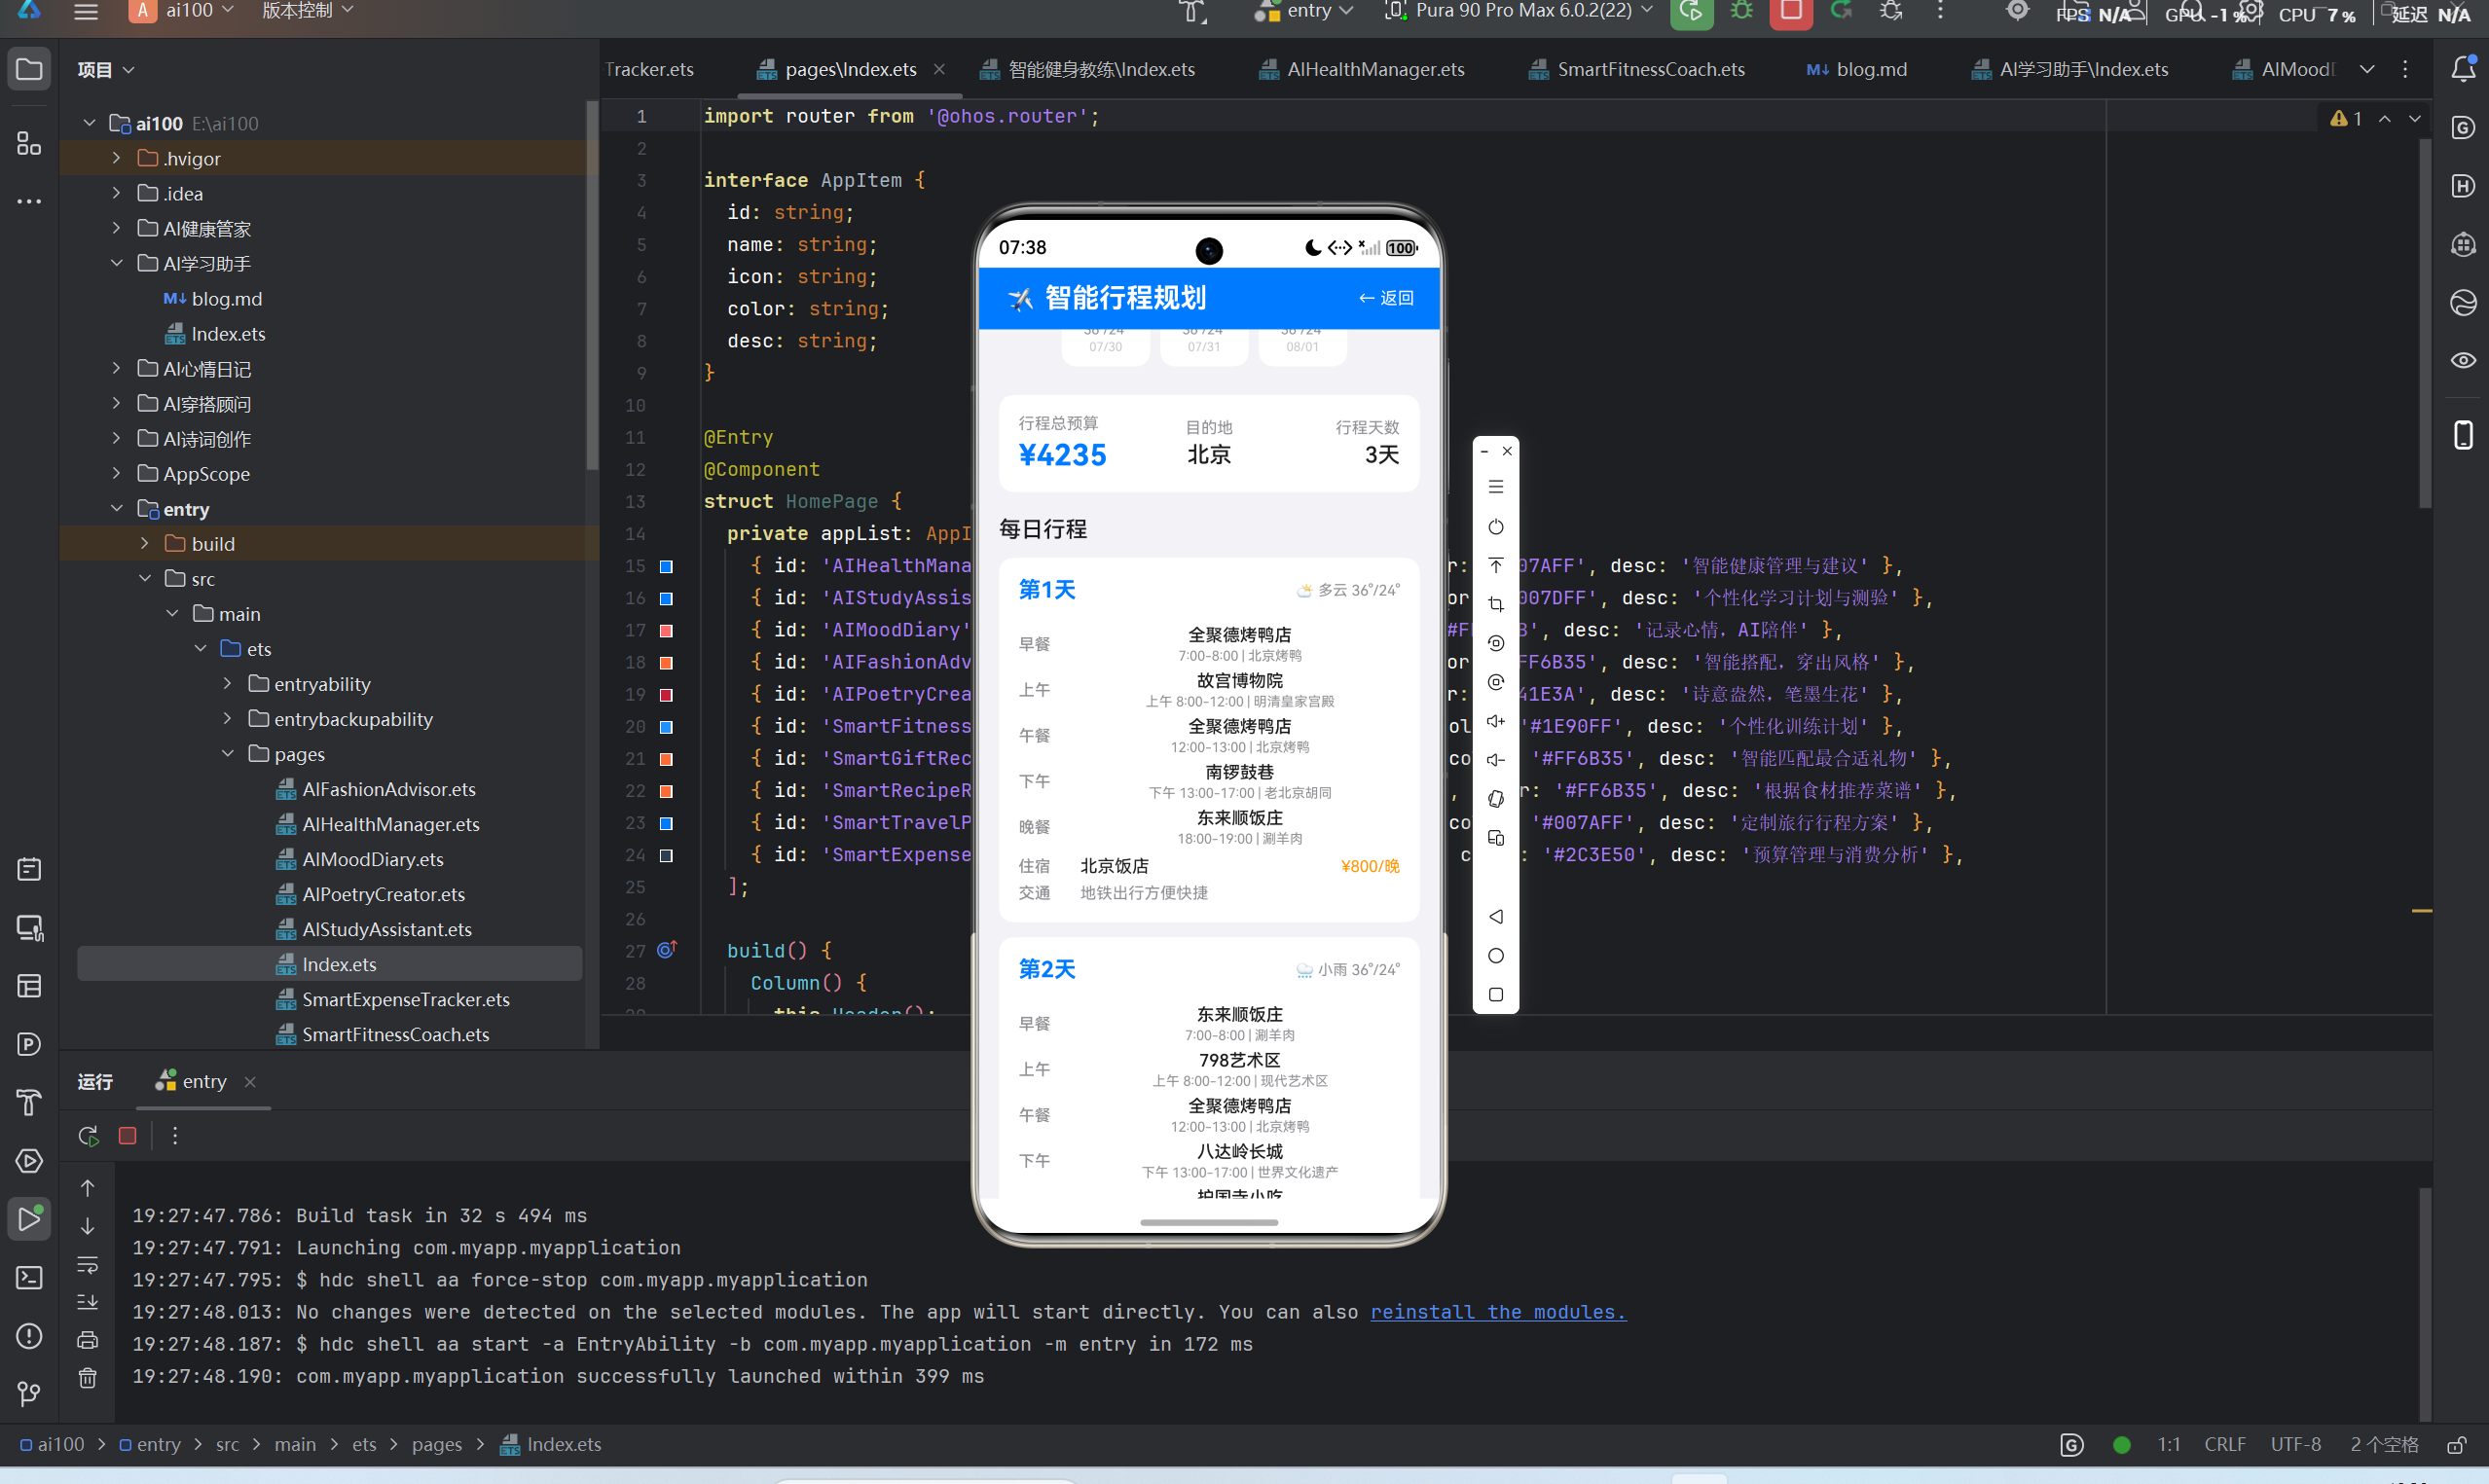Image resolution: width=2489 pixels, height=1484 pixels.
Task: Click 2 个空格 indent setting
Action: point(2383,1445)
